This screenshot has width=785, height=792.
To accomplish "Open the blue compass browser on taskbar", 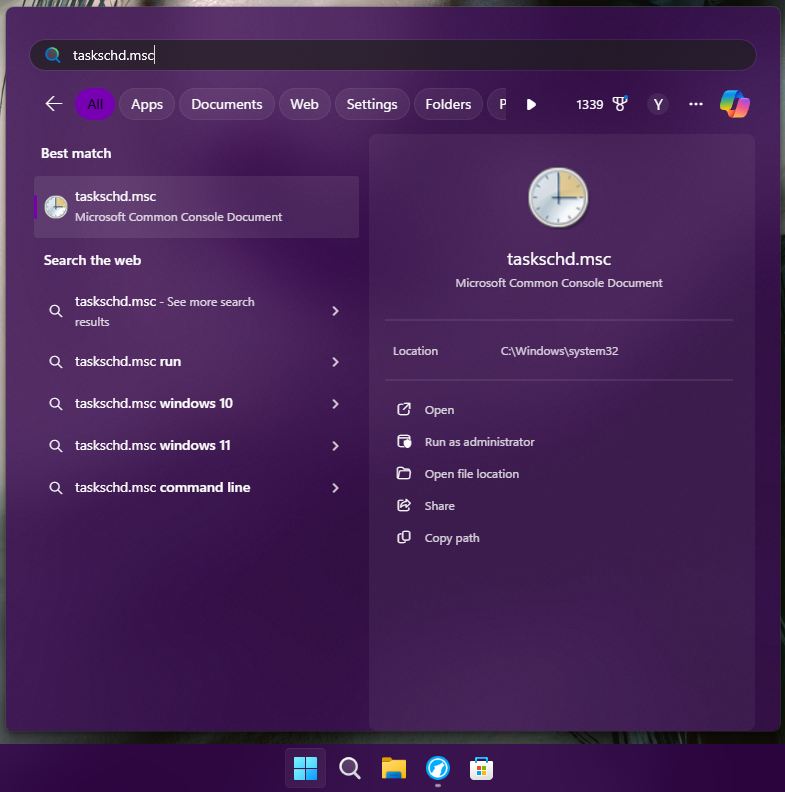I will tap(437, 768).
